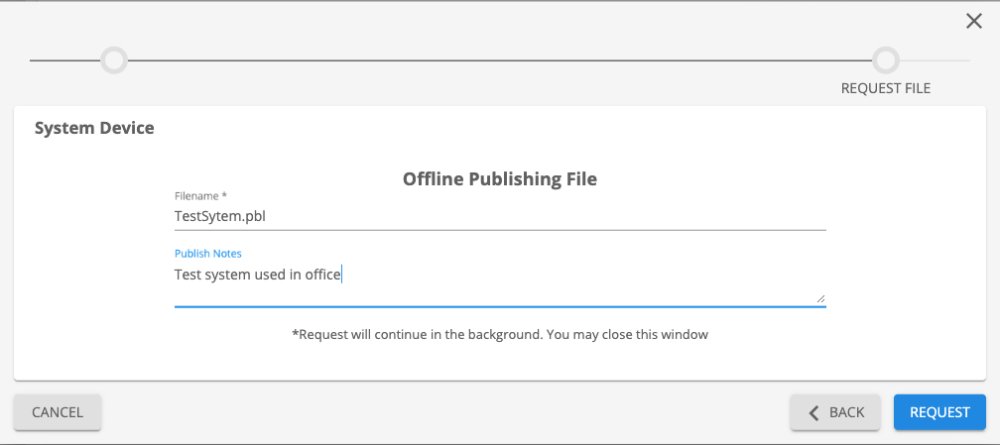Click the REQUEST FILE step label
Image resolution: width=1000 pixels, height=445 pixels.
pyautogui.click(x=885, y=88)
